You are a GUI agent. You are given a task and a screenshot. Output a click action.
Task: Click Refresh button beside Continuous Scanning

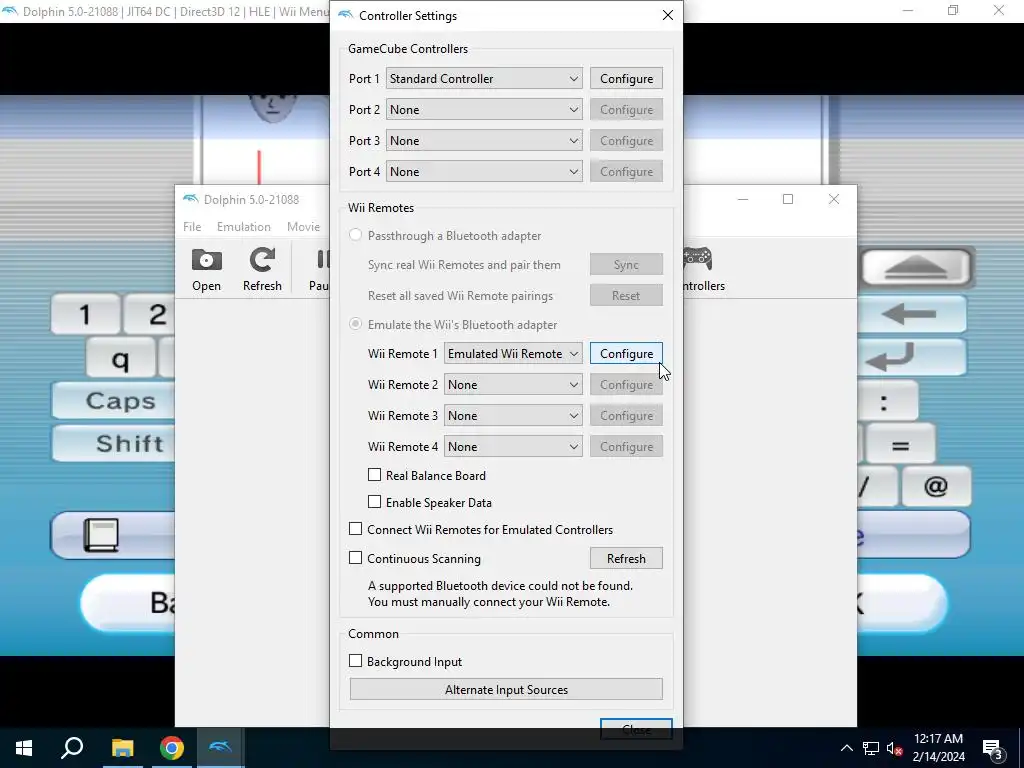pyautogui.click(x=626, y=558)
